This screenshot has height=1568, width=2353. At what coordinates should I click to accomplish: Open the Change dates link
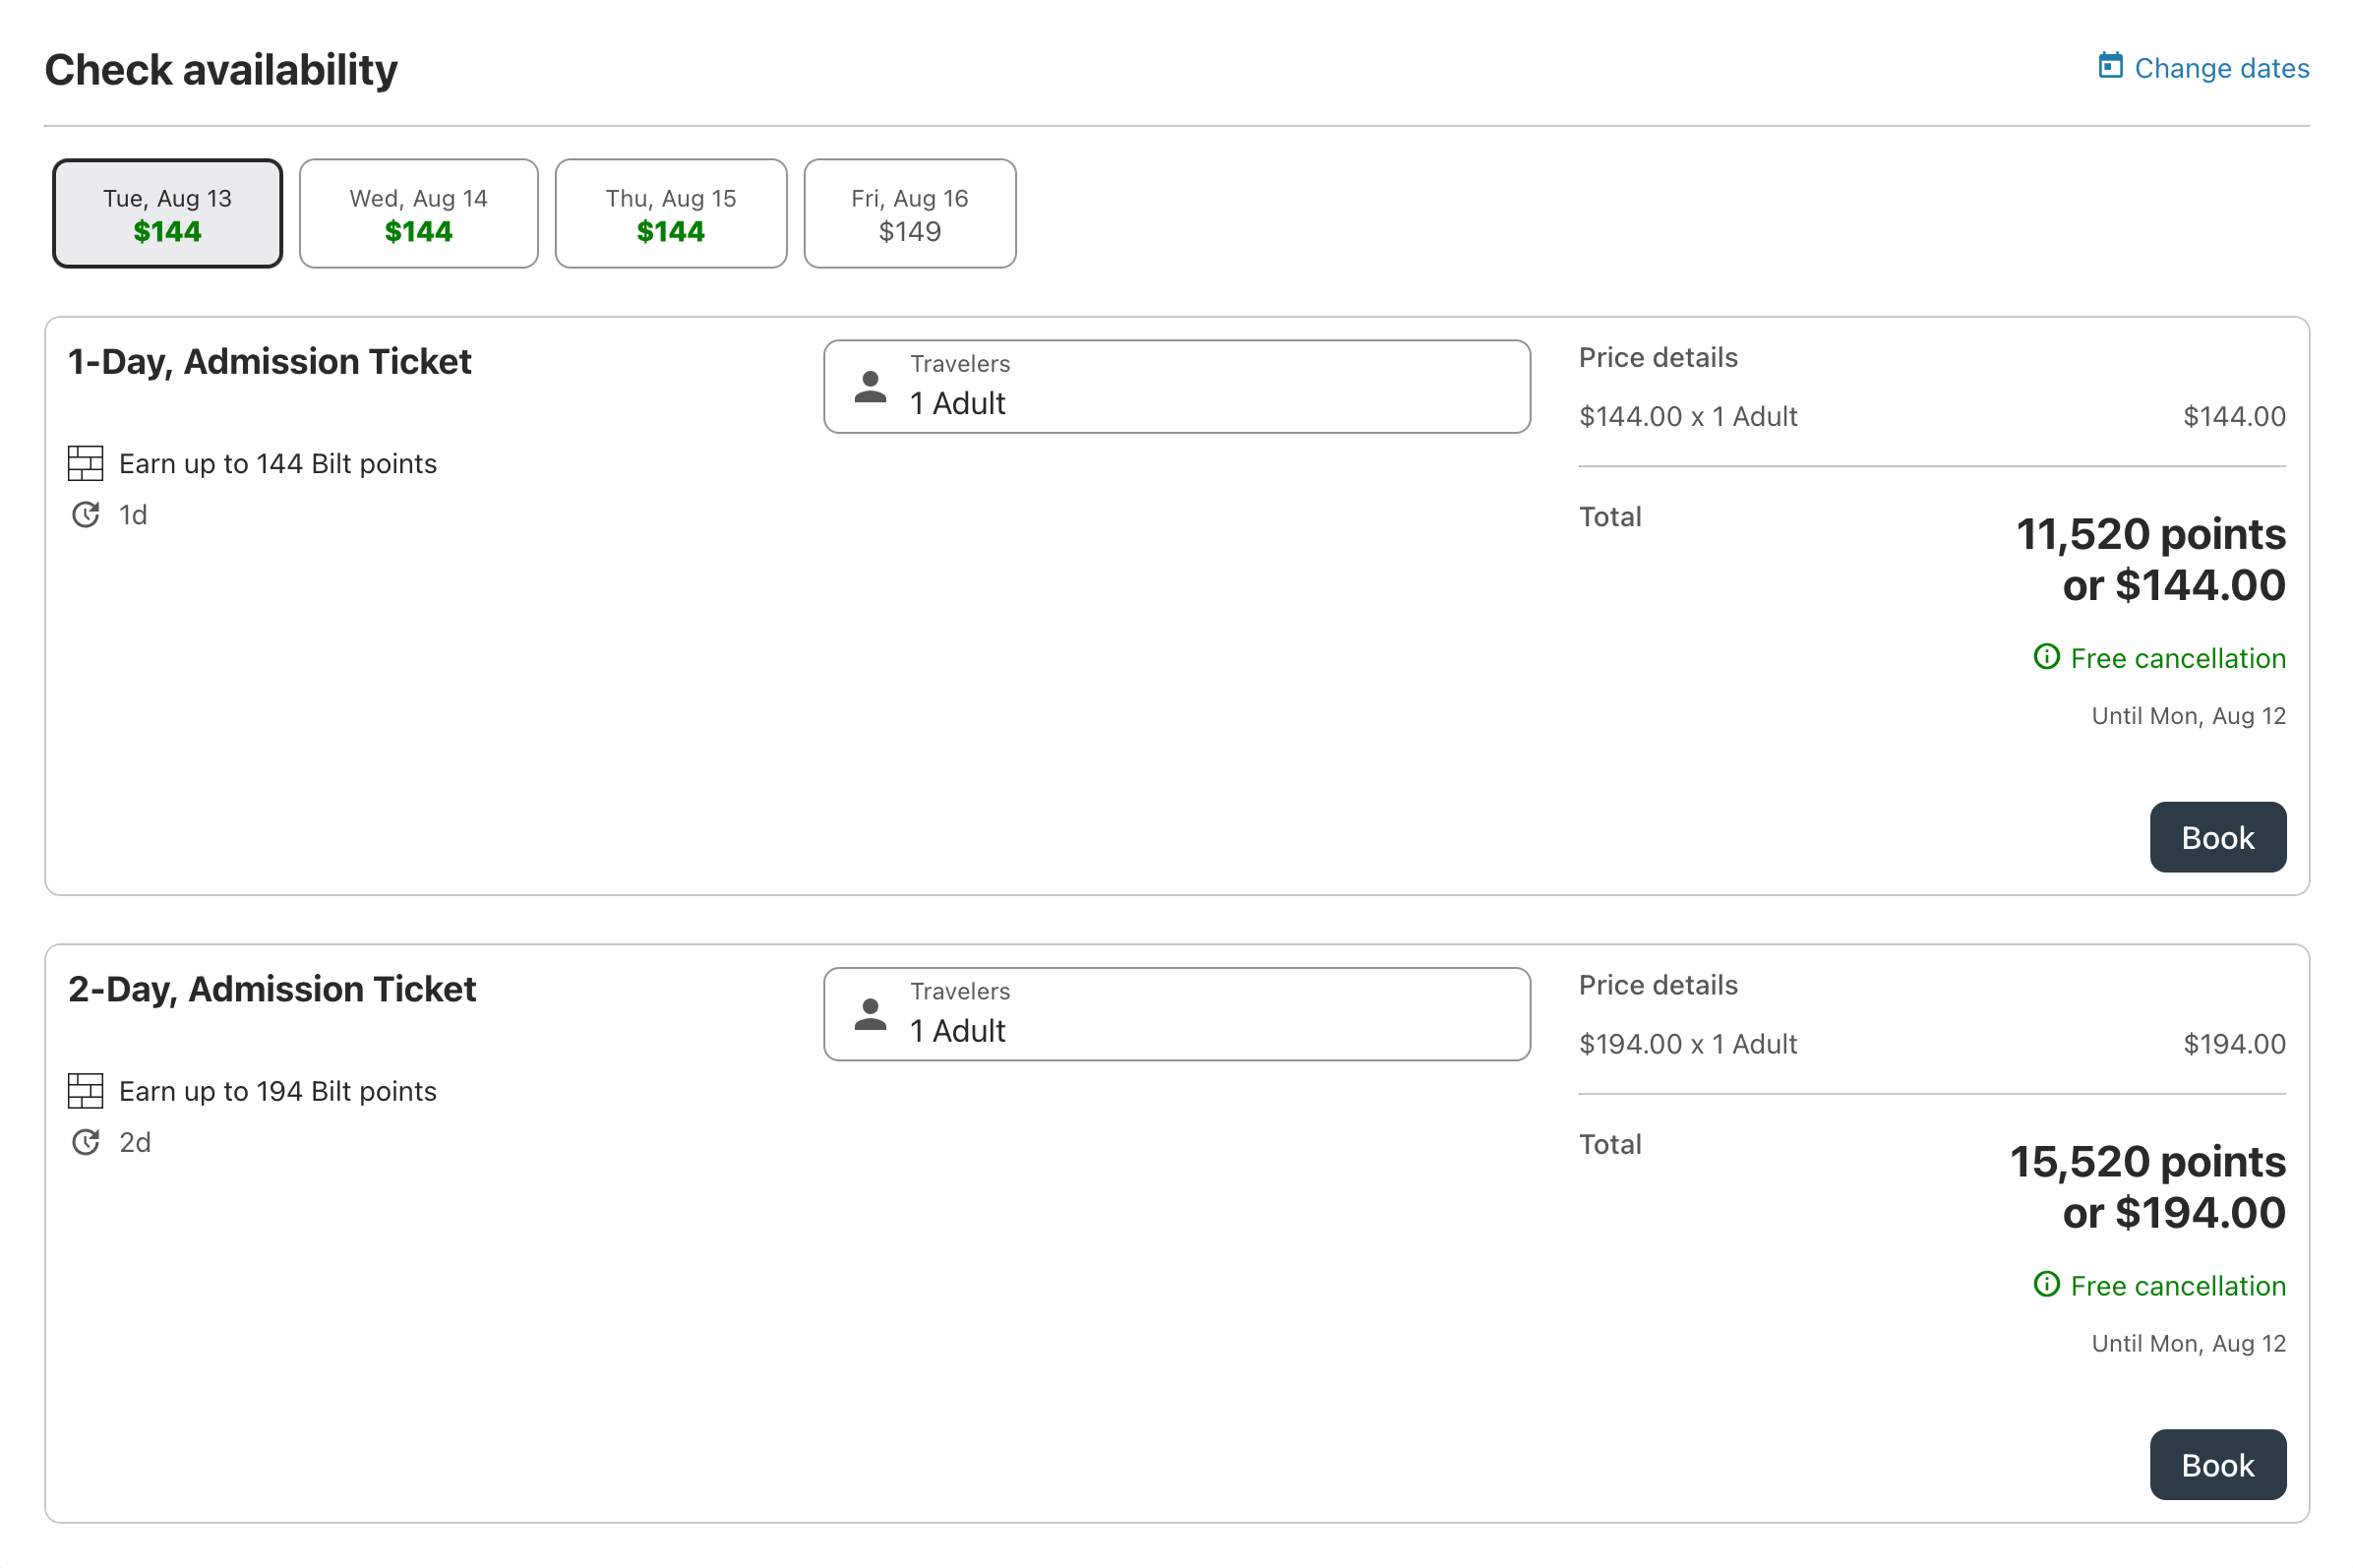2221,68
